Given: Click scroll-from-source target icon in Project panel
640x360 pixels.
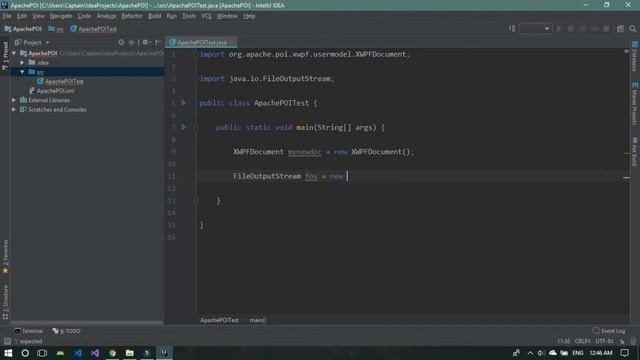Looking at the screenshot, I should pos(121,42).
